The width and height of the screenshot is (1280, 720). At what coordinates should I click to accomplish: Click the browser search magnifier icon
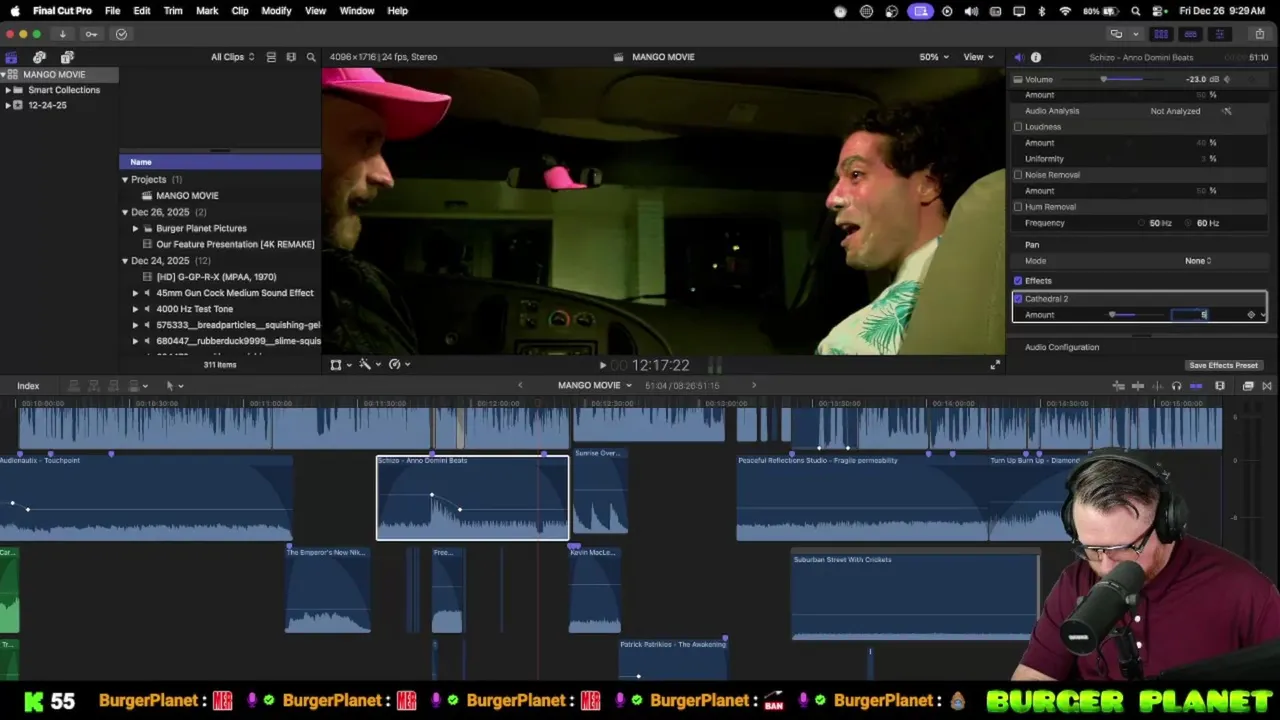pyautogui.click(x=311, y=57)
